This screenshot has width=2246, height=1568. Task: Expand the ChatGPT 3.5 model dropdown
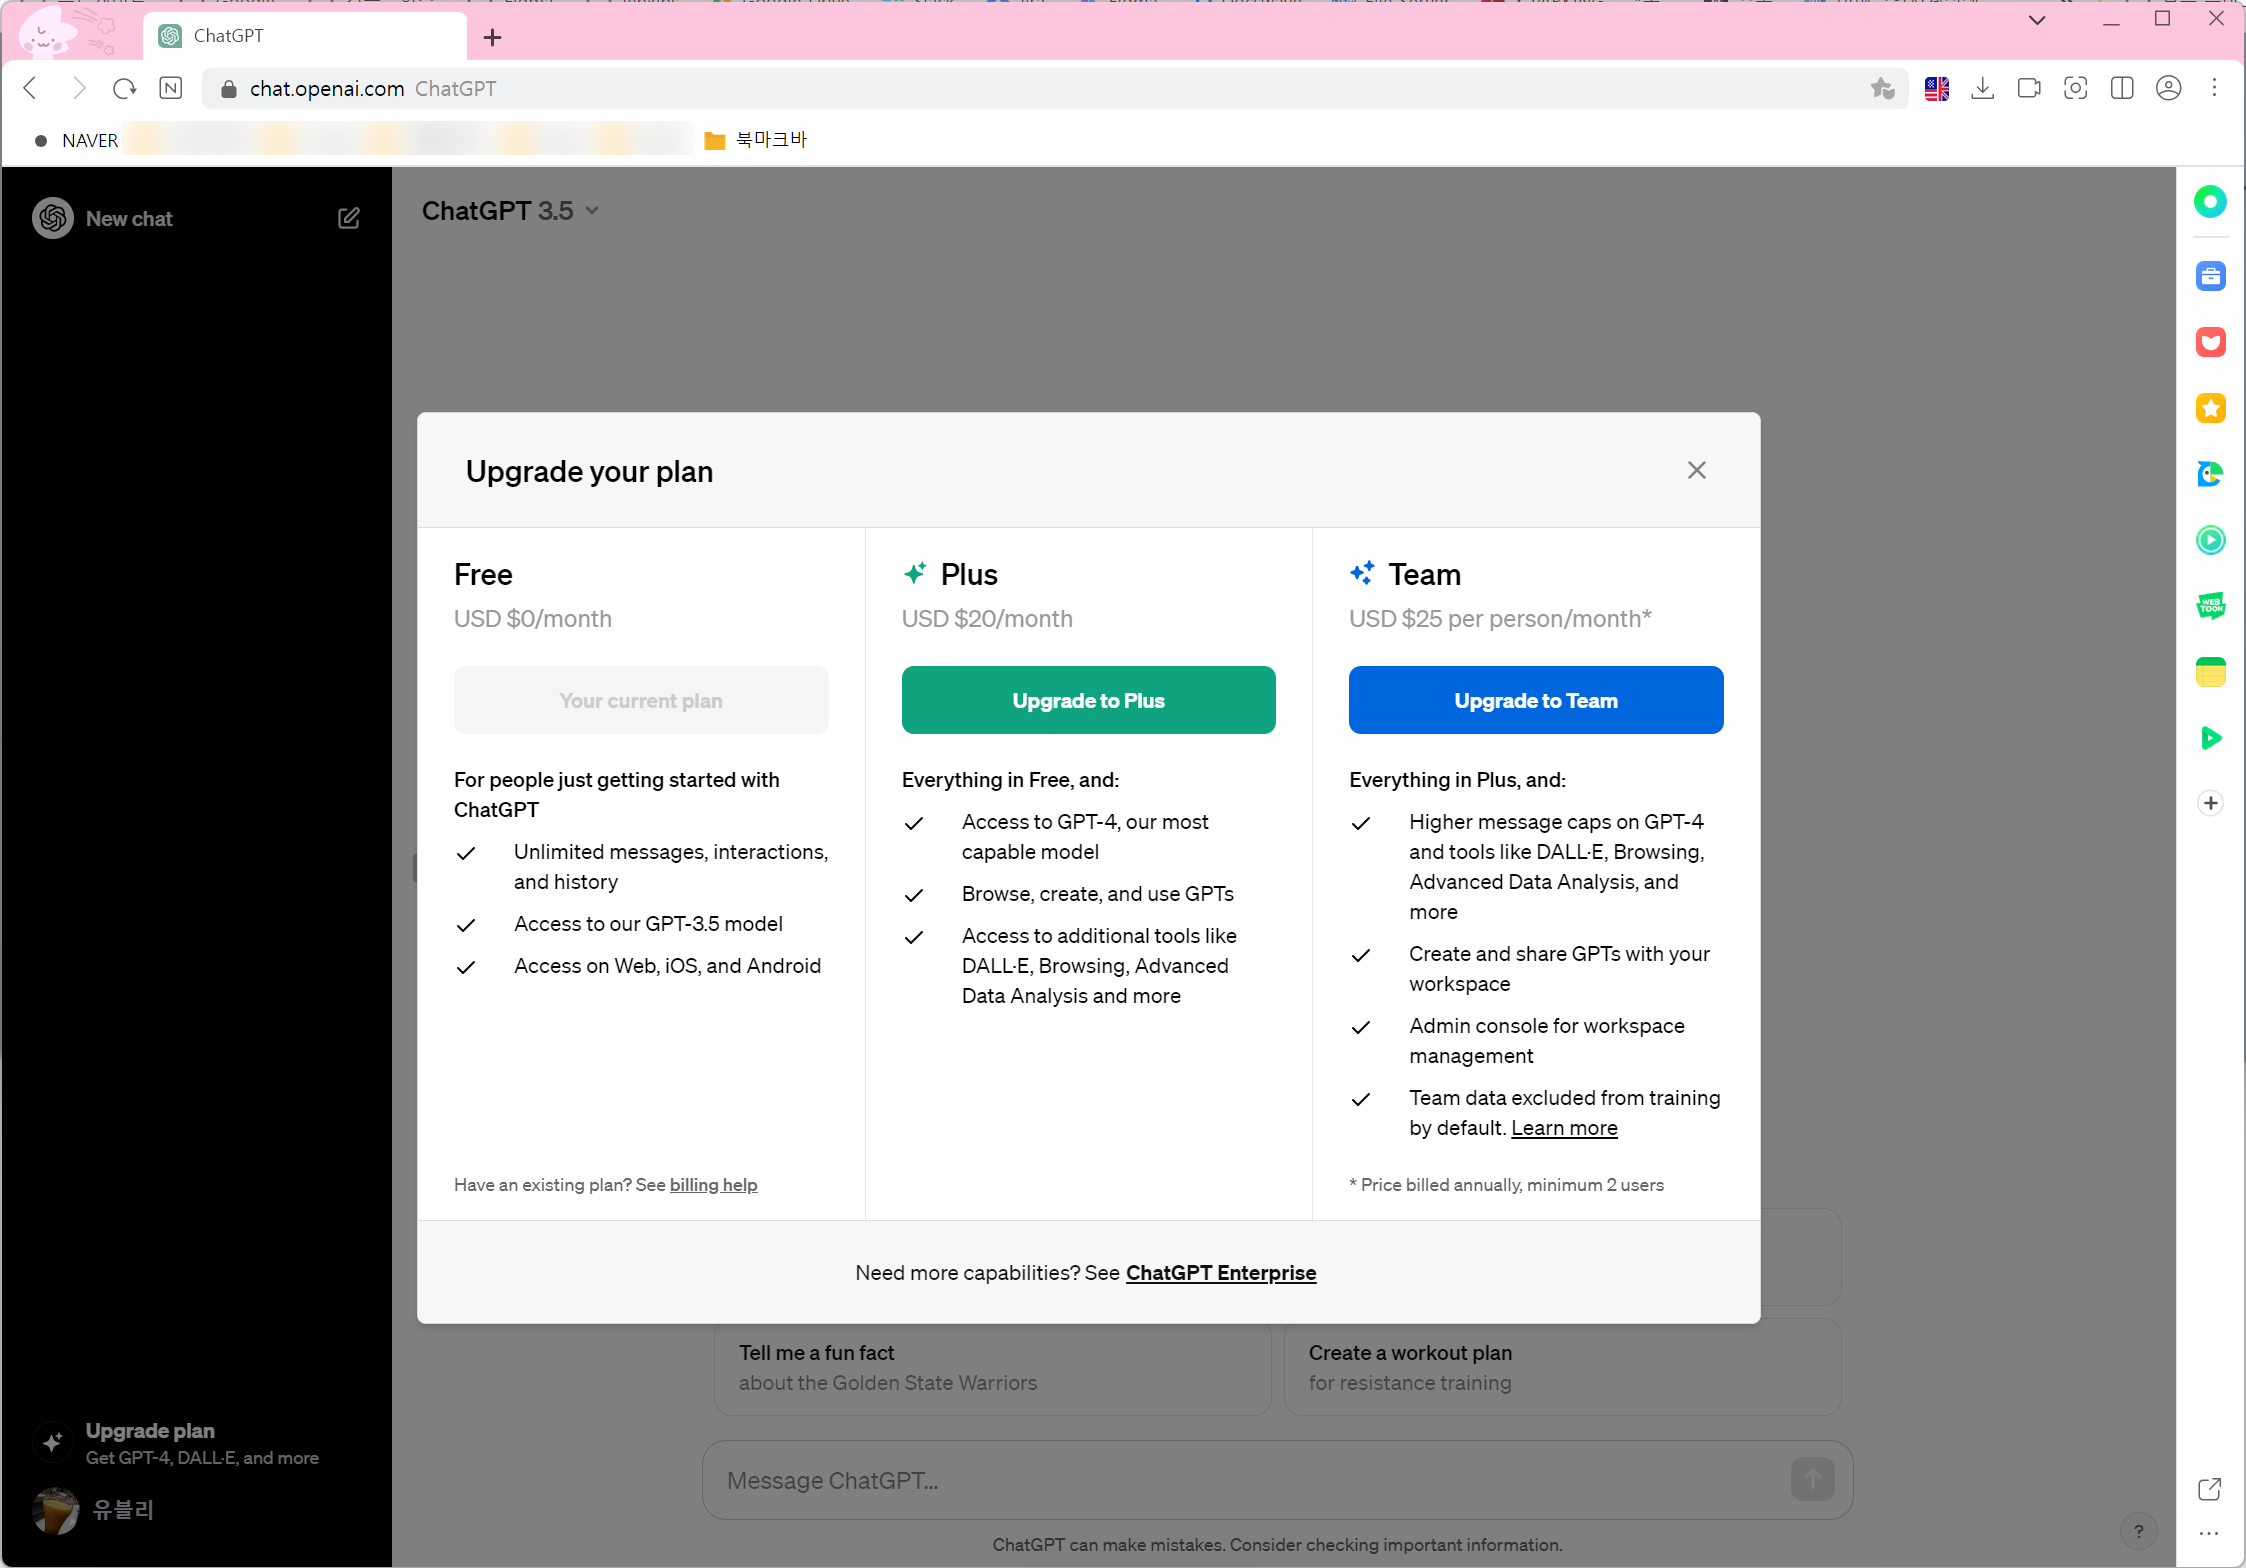[510, 211]
